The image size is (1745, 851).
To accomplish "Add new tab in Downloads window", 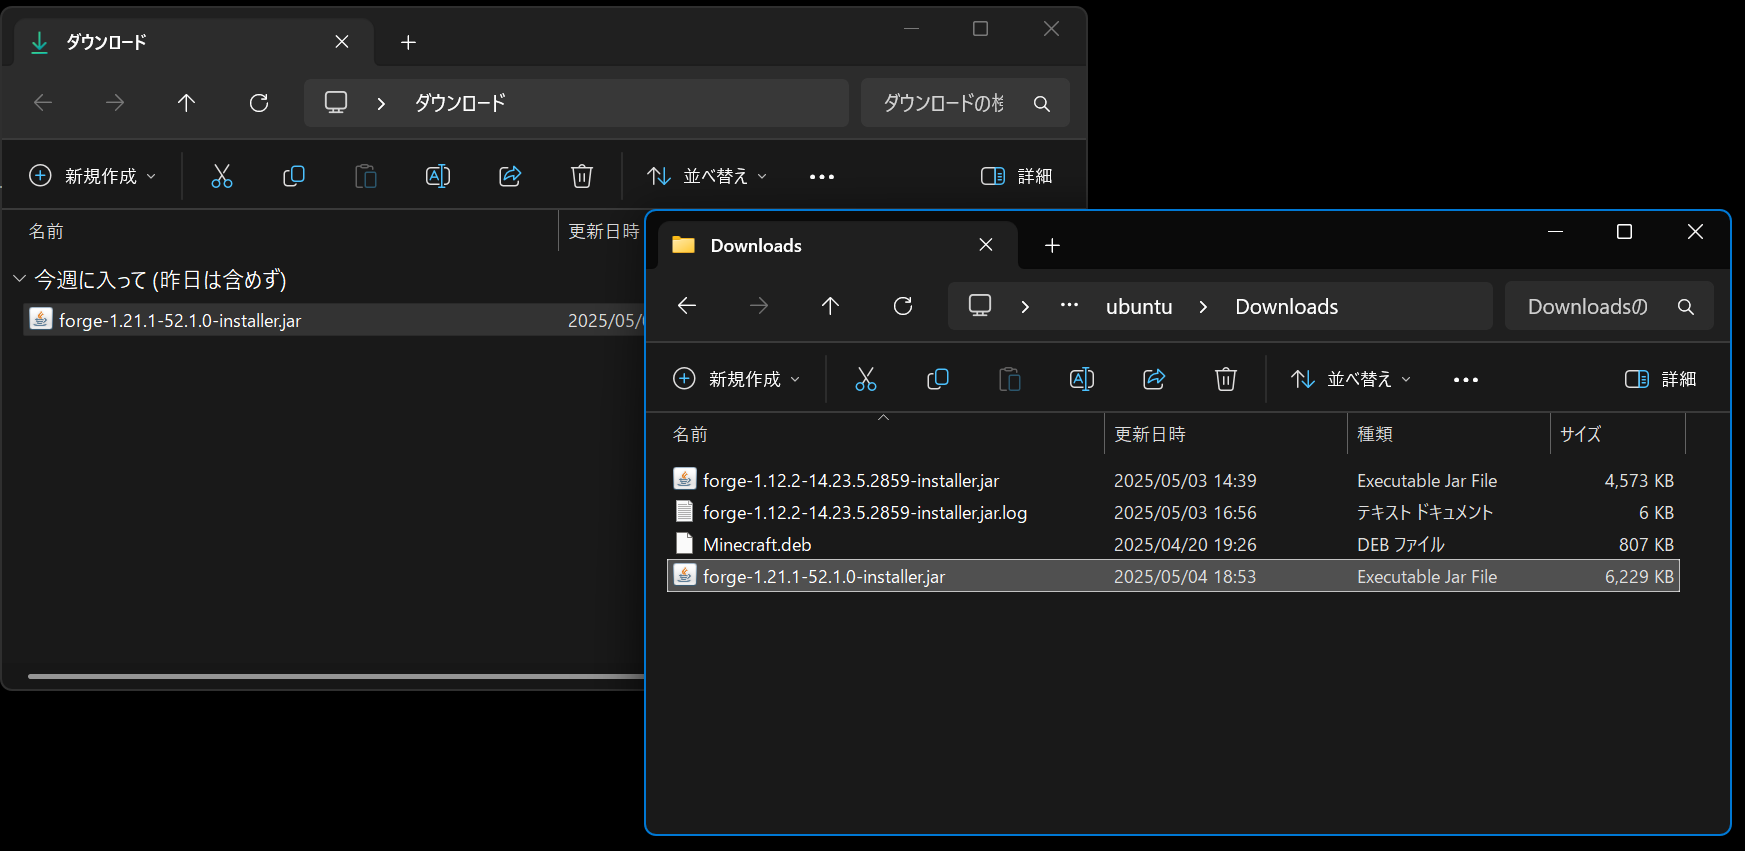I will pyautogui.click(x=1052, y=245).
